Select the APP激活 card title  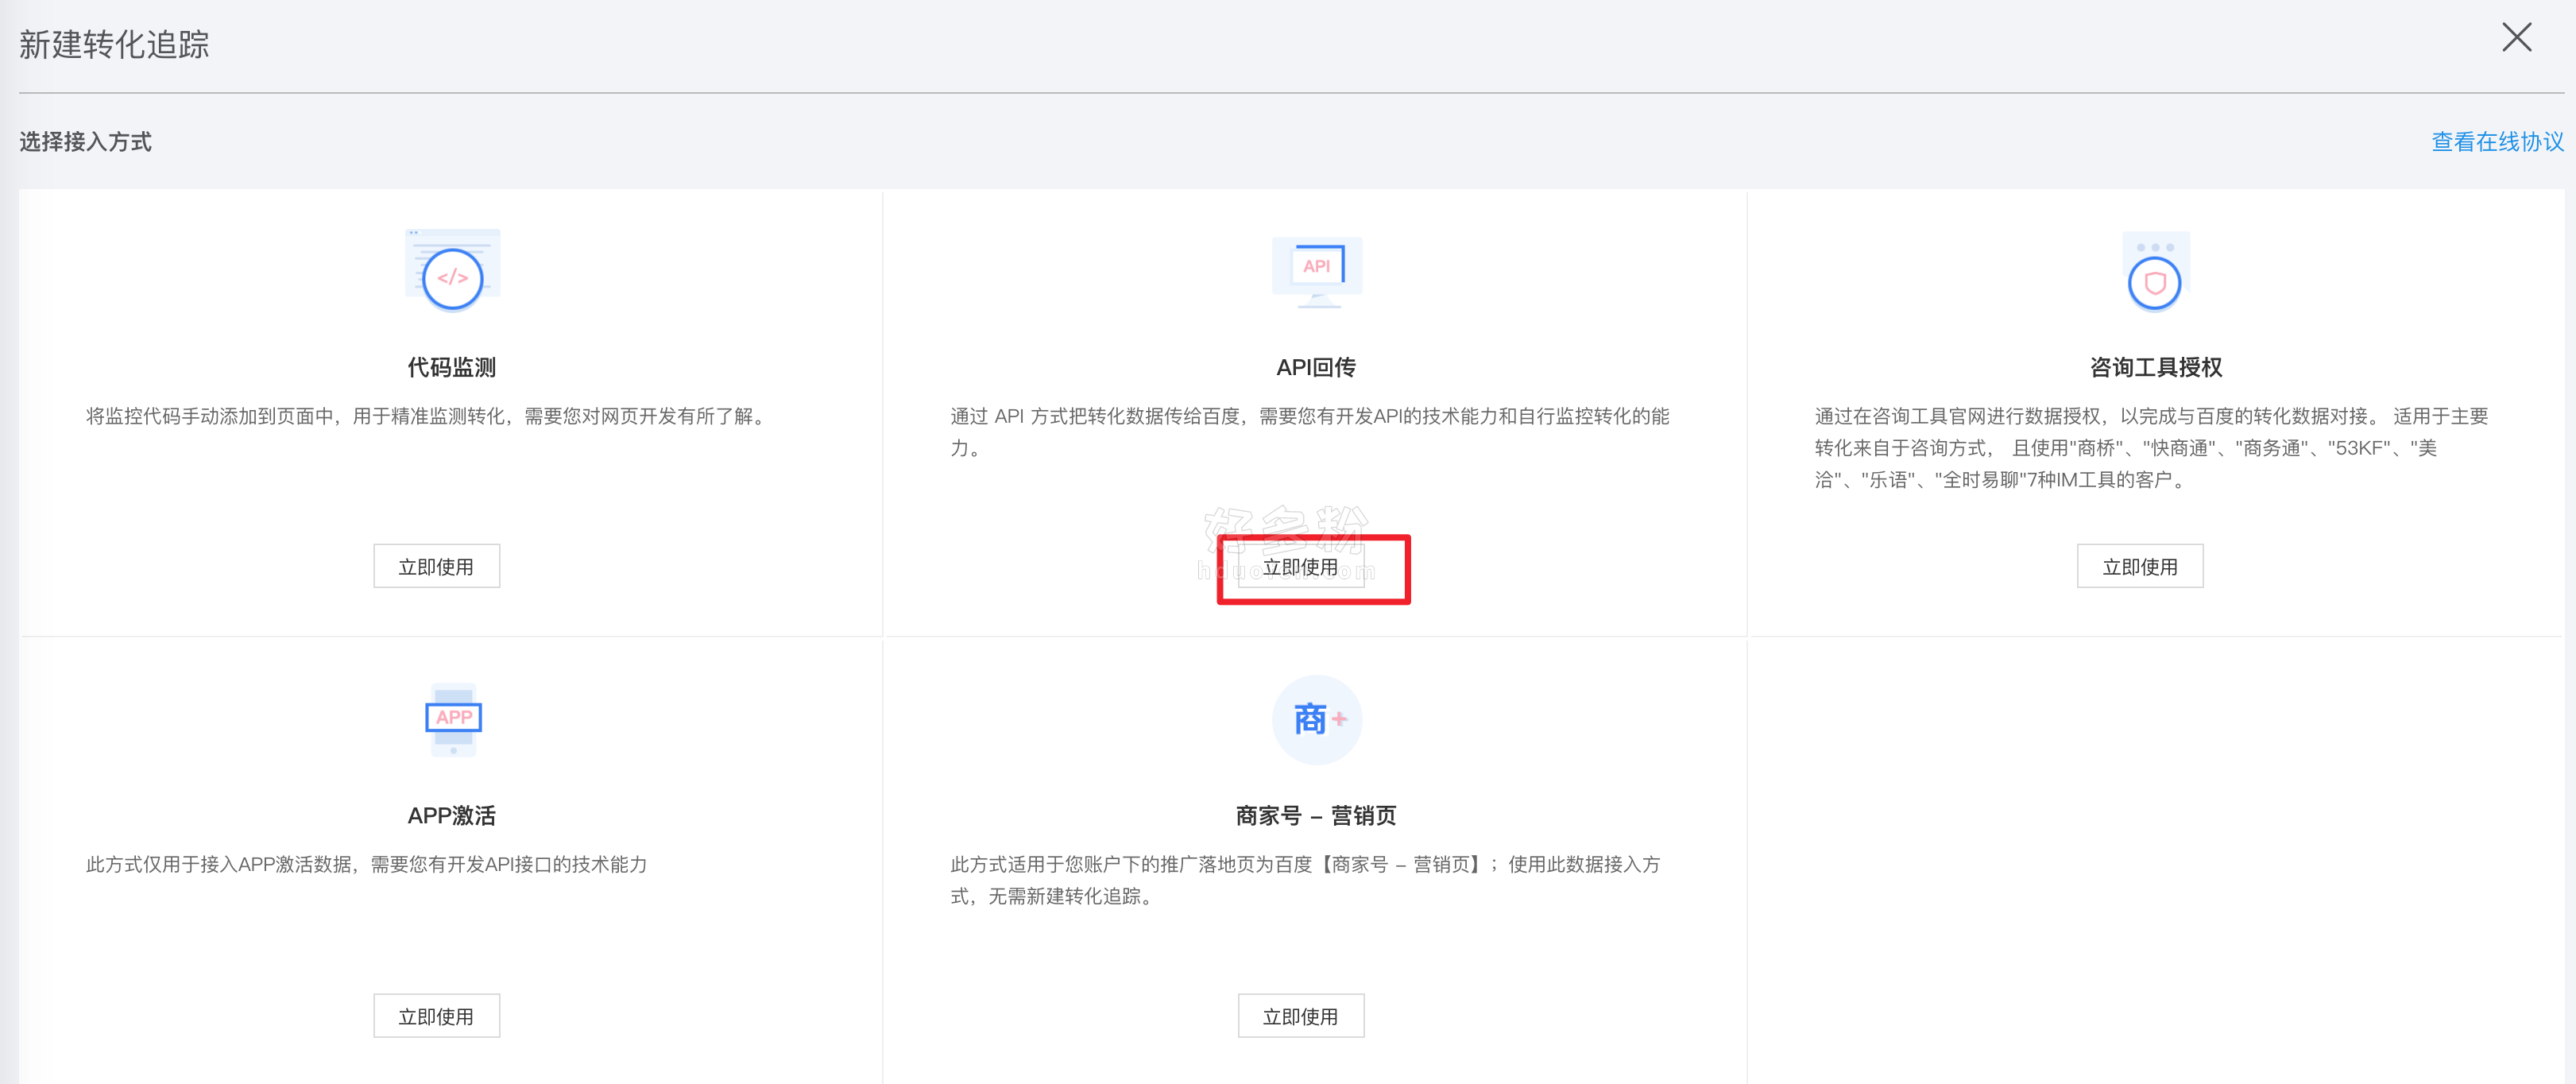coord(452,816)
